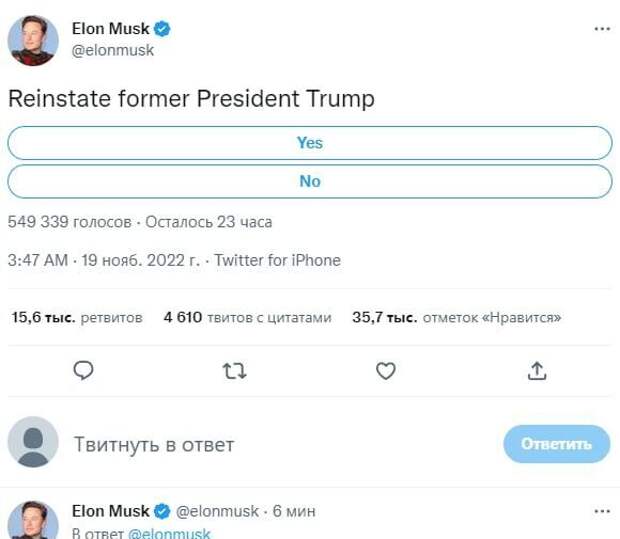Image resolution: width=620 pixels, height=539 pixels.
Task: View the 15,6 тыс. ретвитов list
Action: pyautogui.click(x=77, y=318)
